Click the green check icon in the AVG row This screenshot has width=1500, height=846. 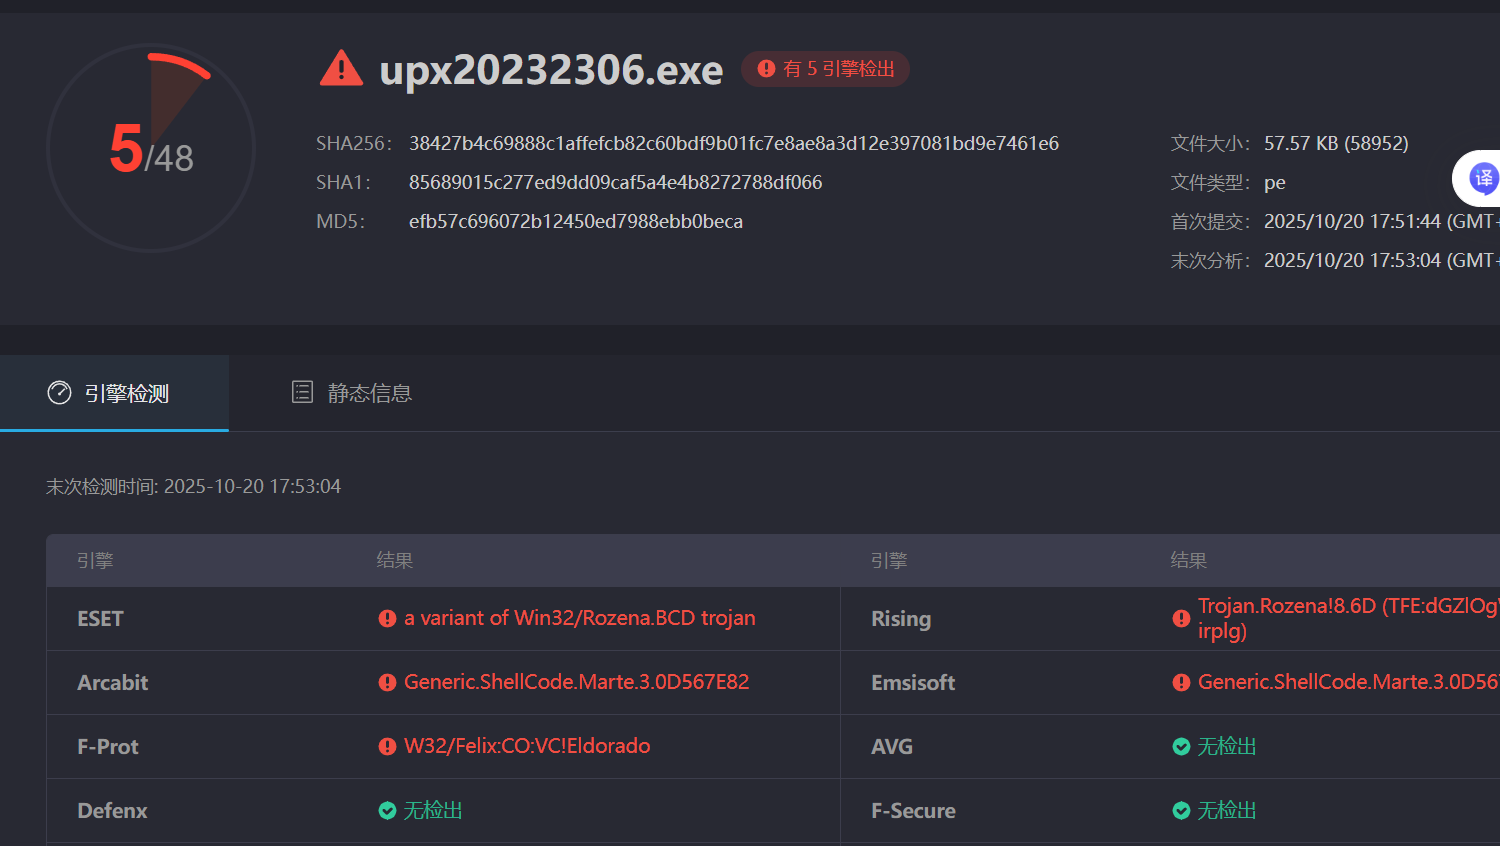click(x=1181, y=747)
